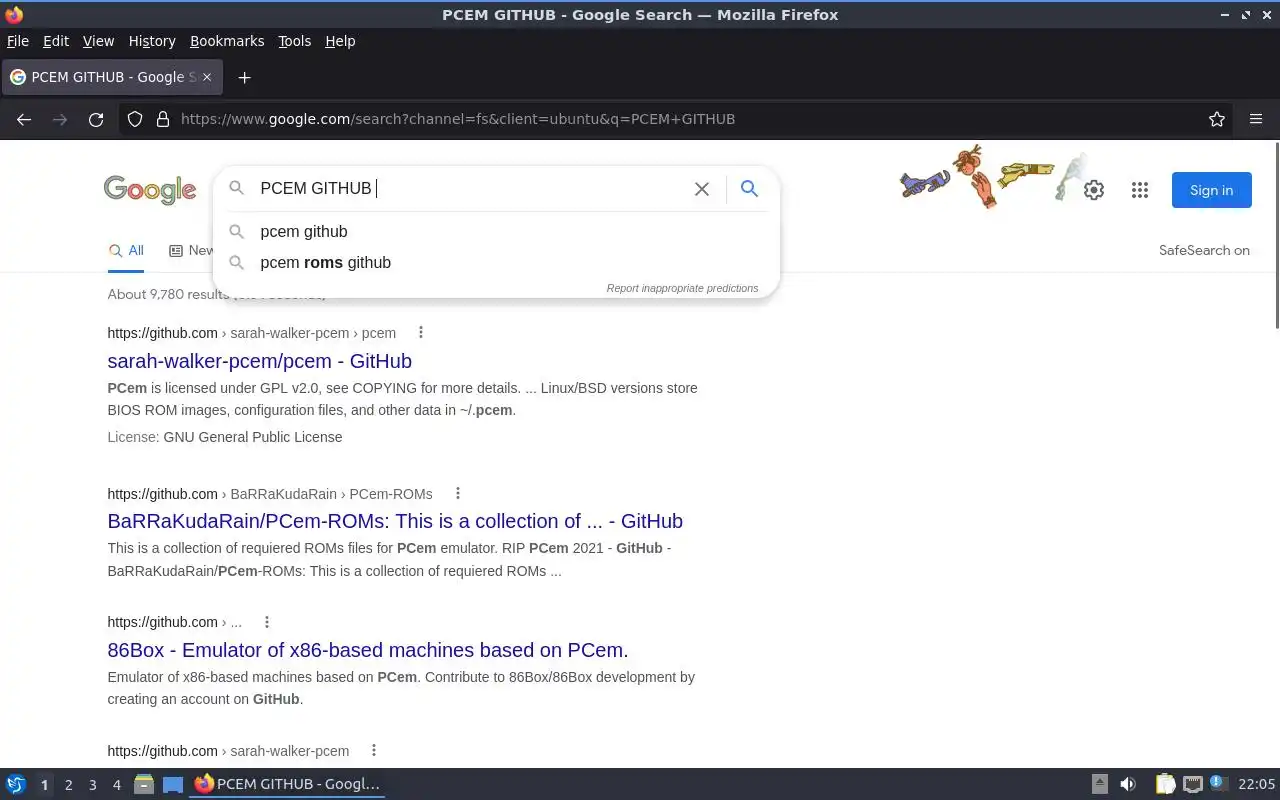1280x800 pixels.
Task: Open the News results tab
Action: [x=191, y=251]
